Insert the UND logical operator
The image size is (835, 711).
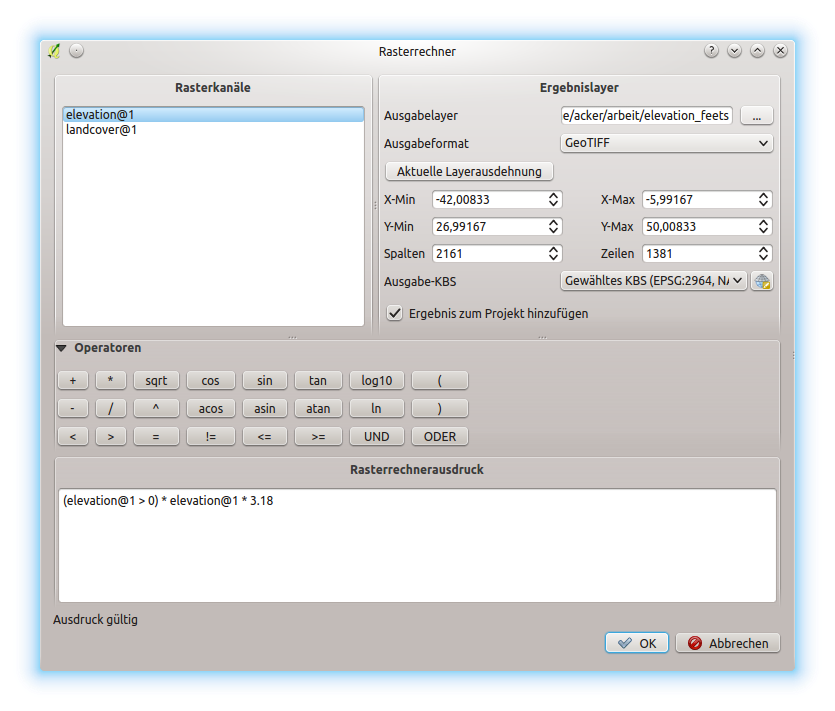[x=376, y=437]
